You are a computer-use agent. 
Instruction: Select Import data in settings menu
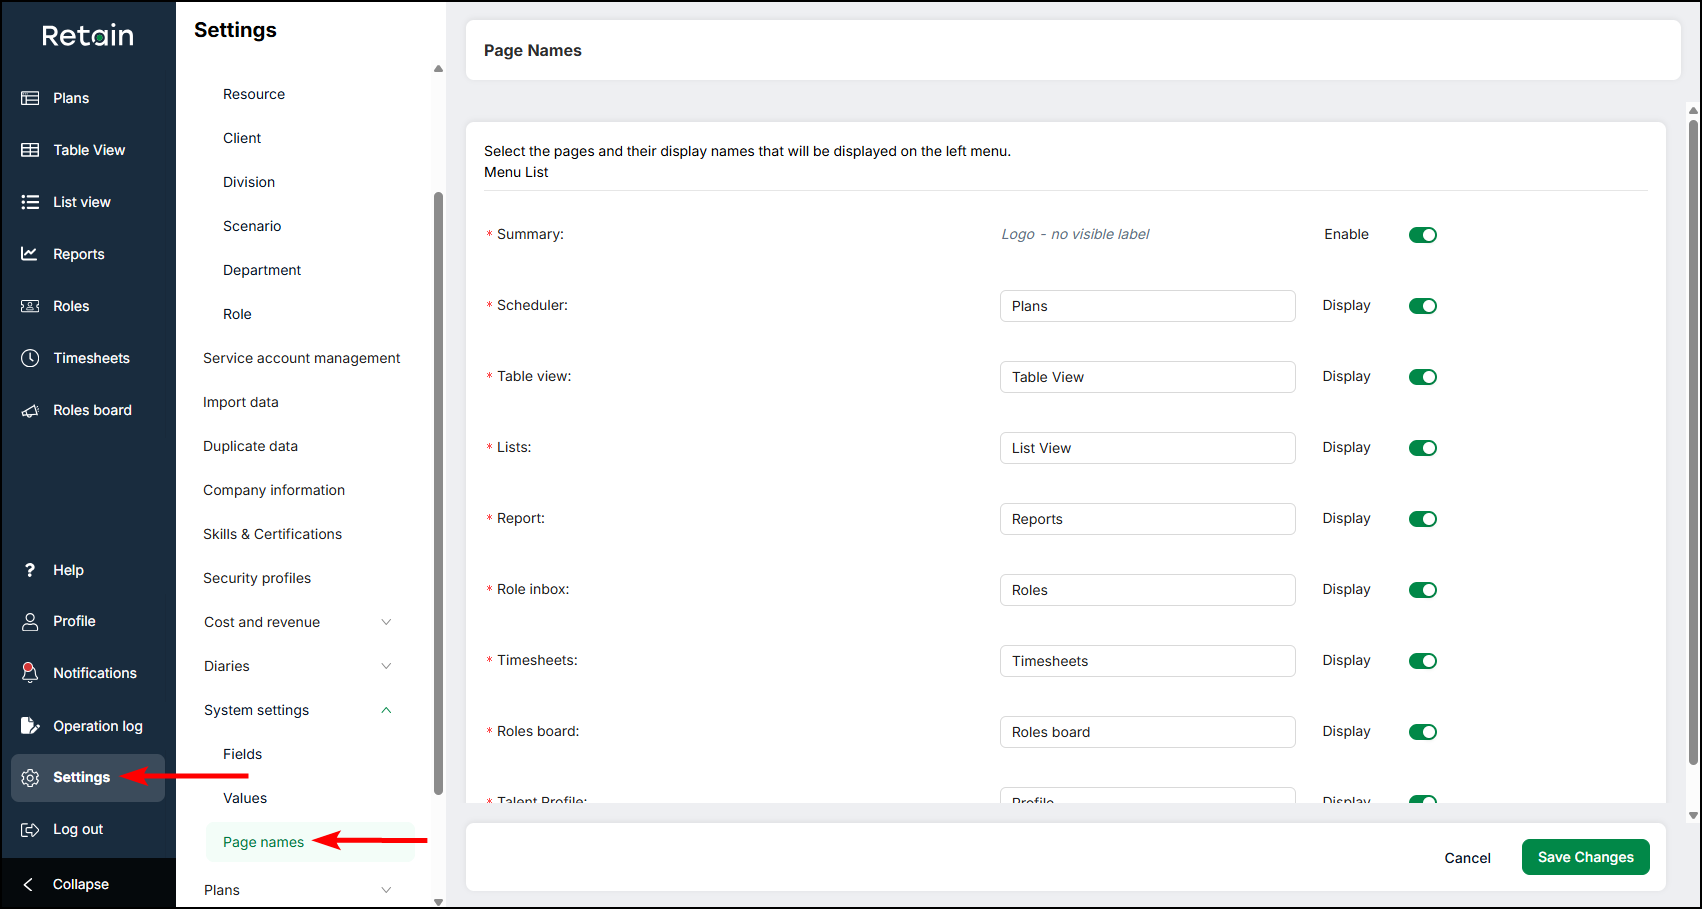tap(241, 402)
